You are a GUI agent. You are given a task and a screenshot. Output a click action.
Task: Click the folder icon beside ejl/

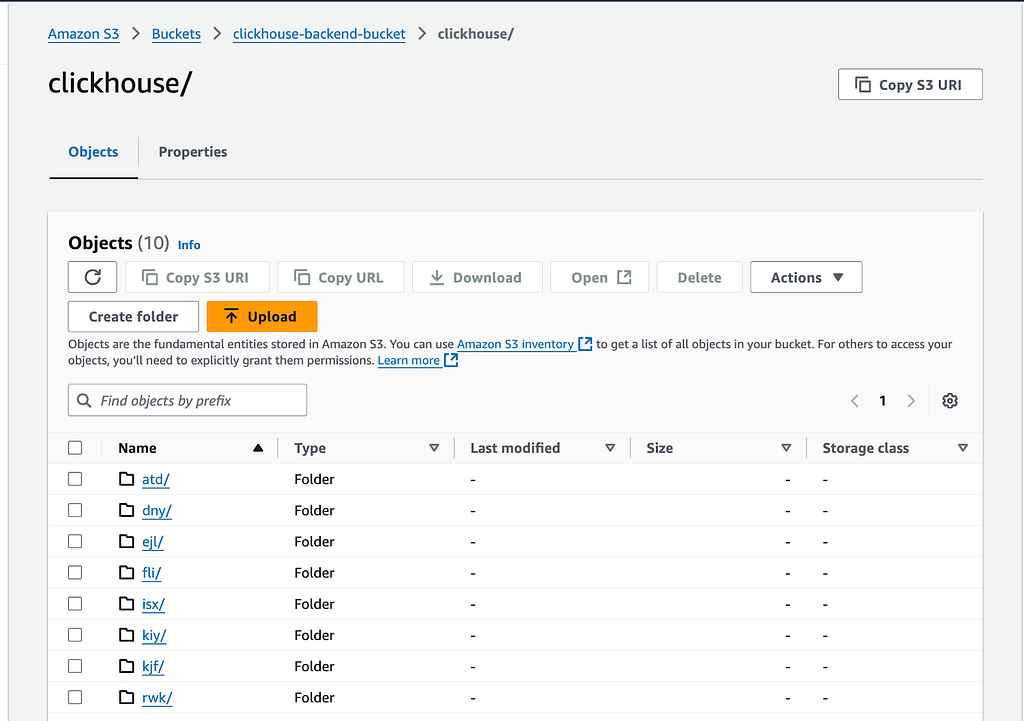pos(127,541)
